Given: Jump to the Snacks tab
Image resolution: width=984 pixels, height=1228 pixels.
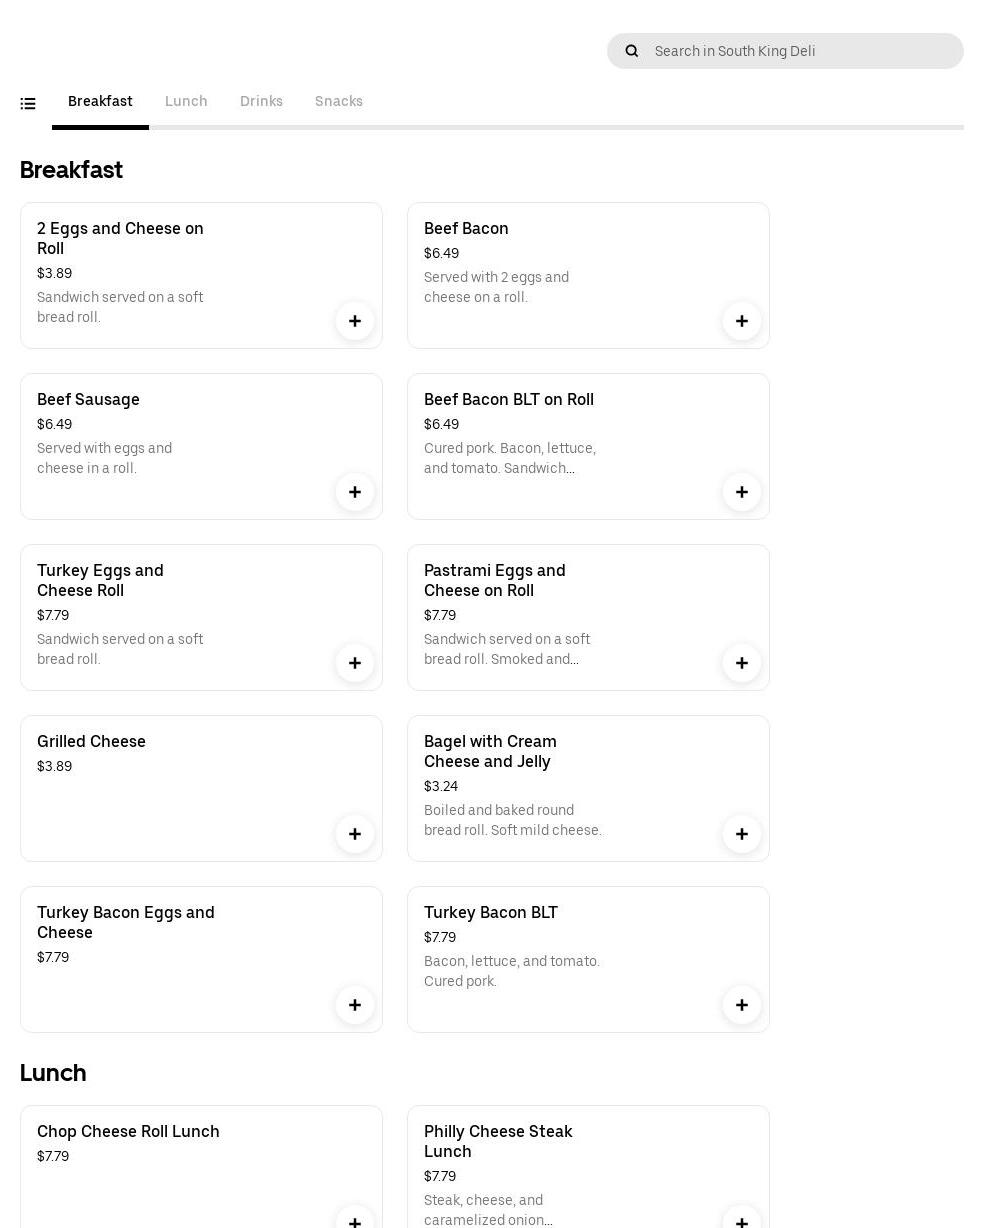Looking at the screenshot, I should (339, 101).
